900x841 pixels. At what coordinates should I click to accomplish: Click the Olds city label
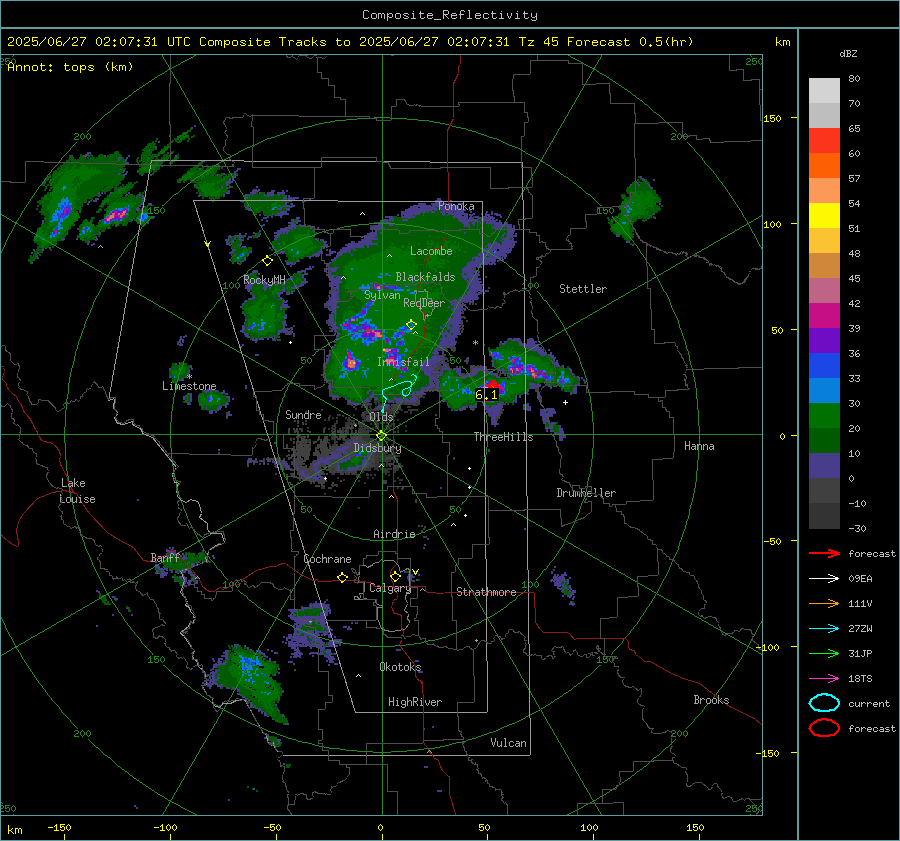(381, 417)
